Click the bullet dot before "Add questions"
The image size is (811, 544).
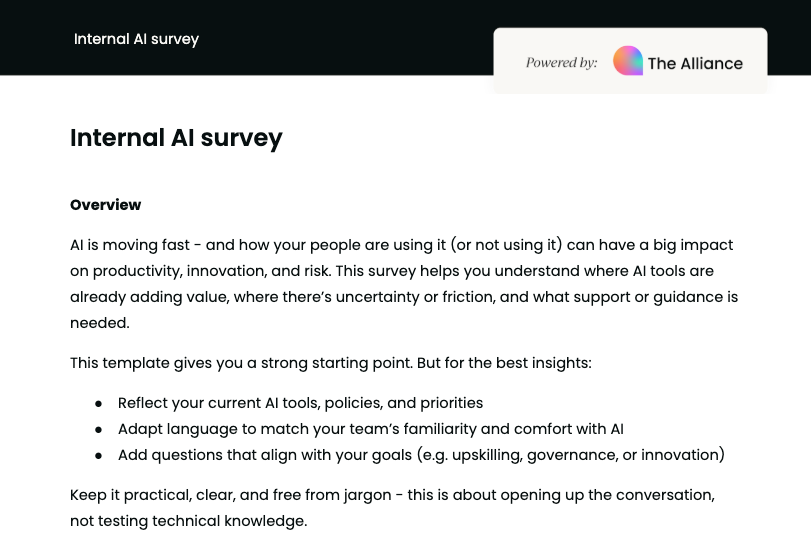click(99, 455)
